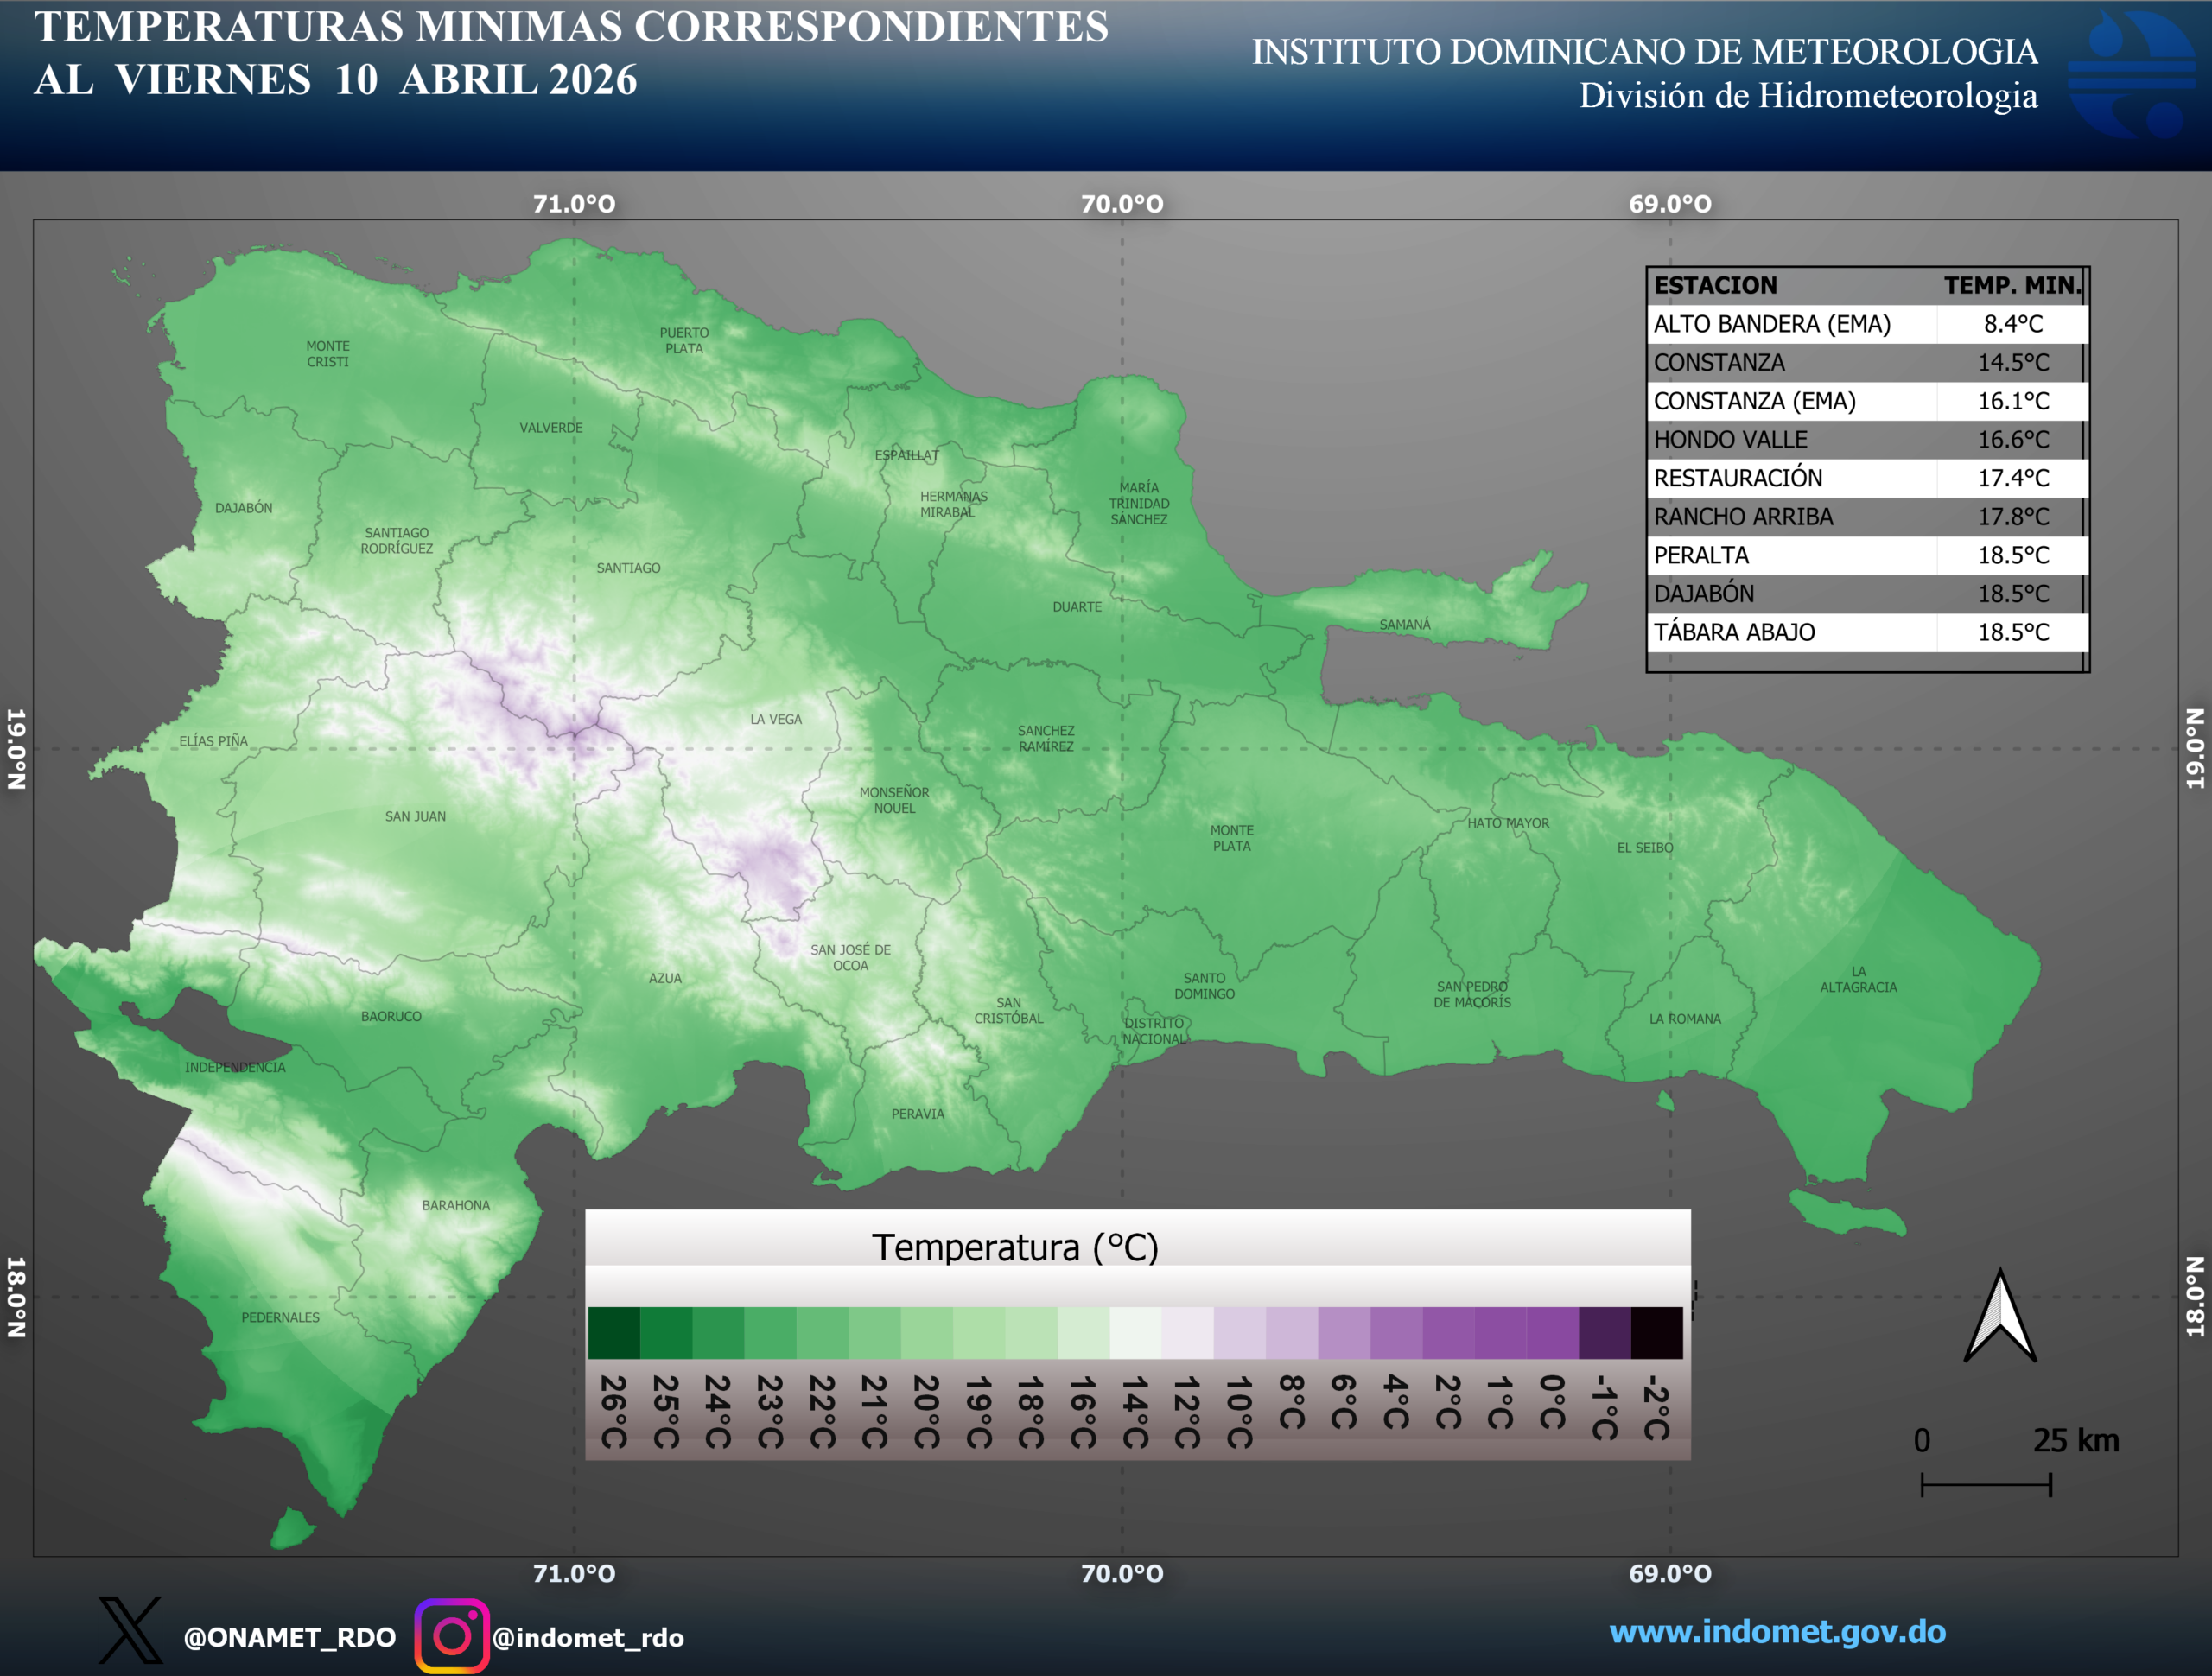Click the LA ALTAGRACIA province label
This screenshot has width=2212, height=1676.
tap(1858, 979)
